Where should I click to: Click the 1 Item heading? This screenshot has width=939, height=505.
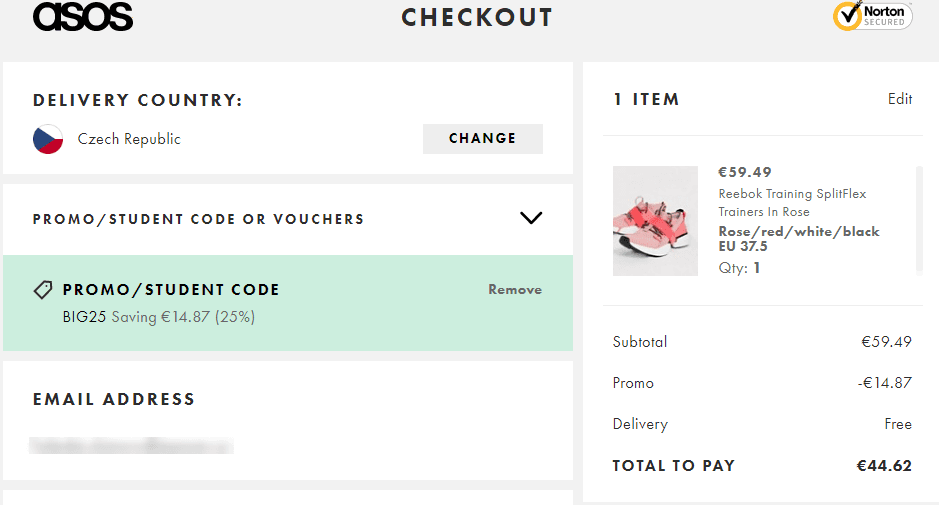646,99
